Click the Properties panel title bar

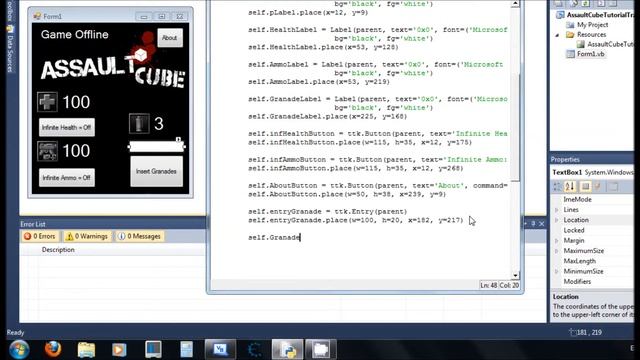(592, 160)
